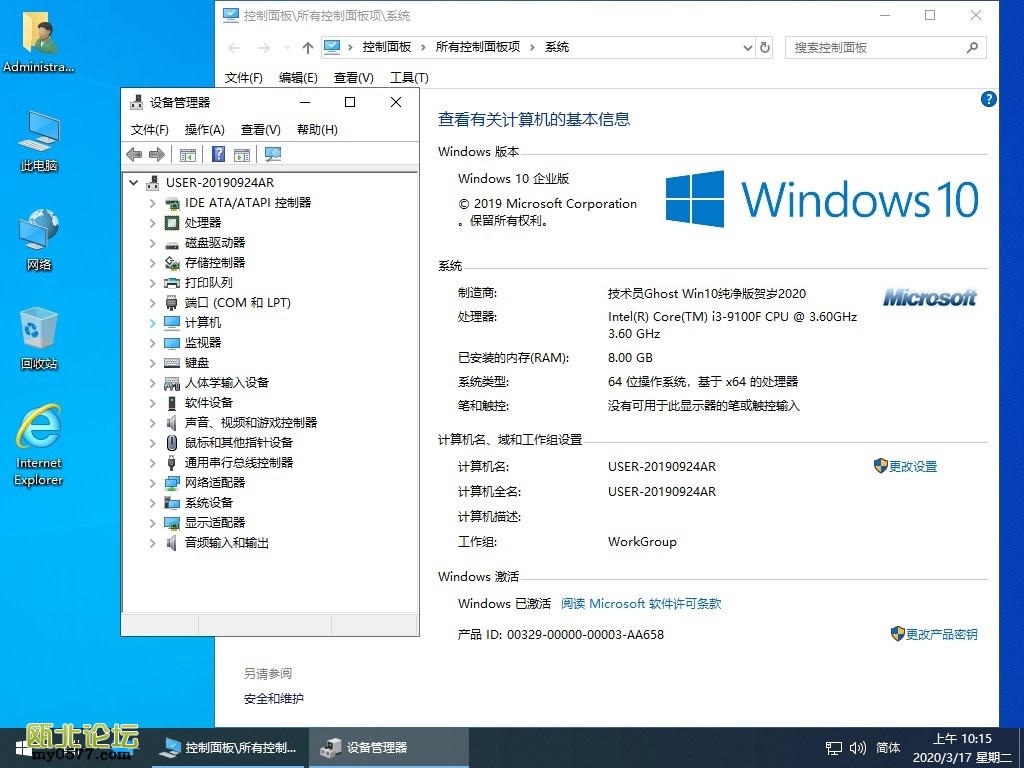Click the blue Help question mark toolbar icon
The width and height of the screenshot is (1024, 768).
pos(218,154)
